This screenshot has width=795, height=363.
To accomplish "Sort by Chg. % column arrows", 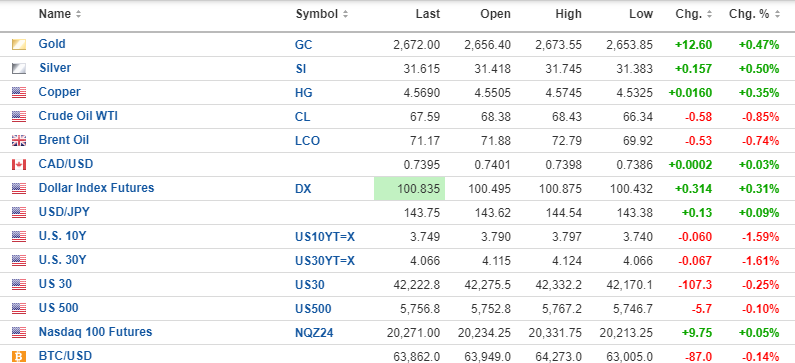I will tap(778, 15).
